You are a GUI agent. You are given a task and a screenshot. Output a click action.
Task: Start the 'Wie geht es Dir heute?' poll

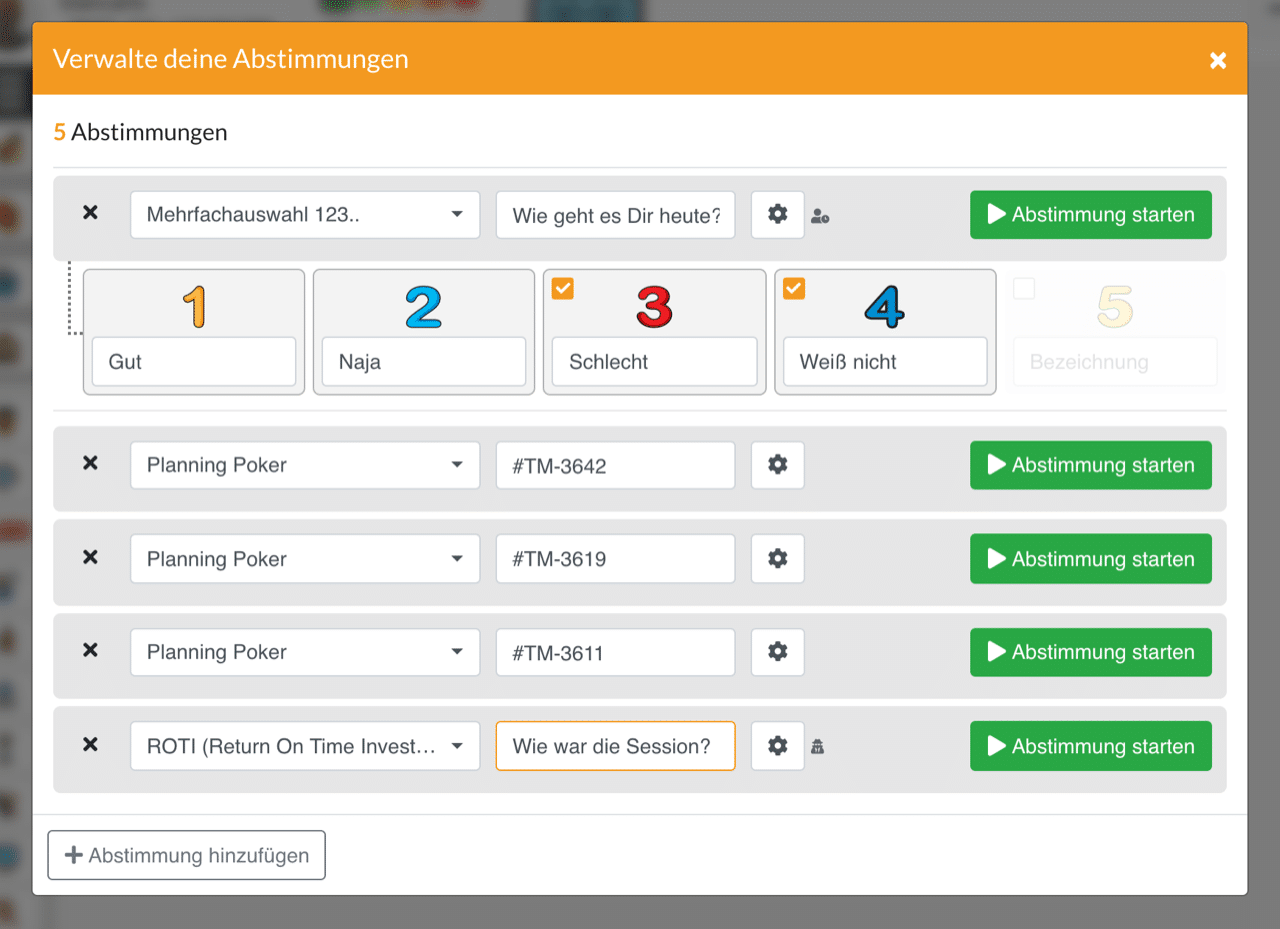1090,215
